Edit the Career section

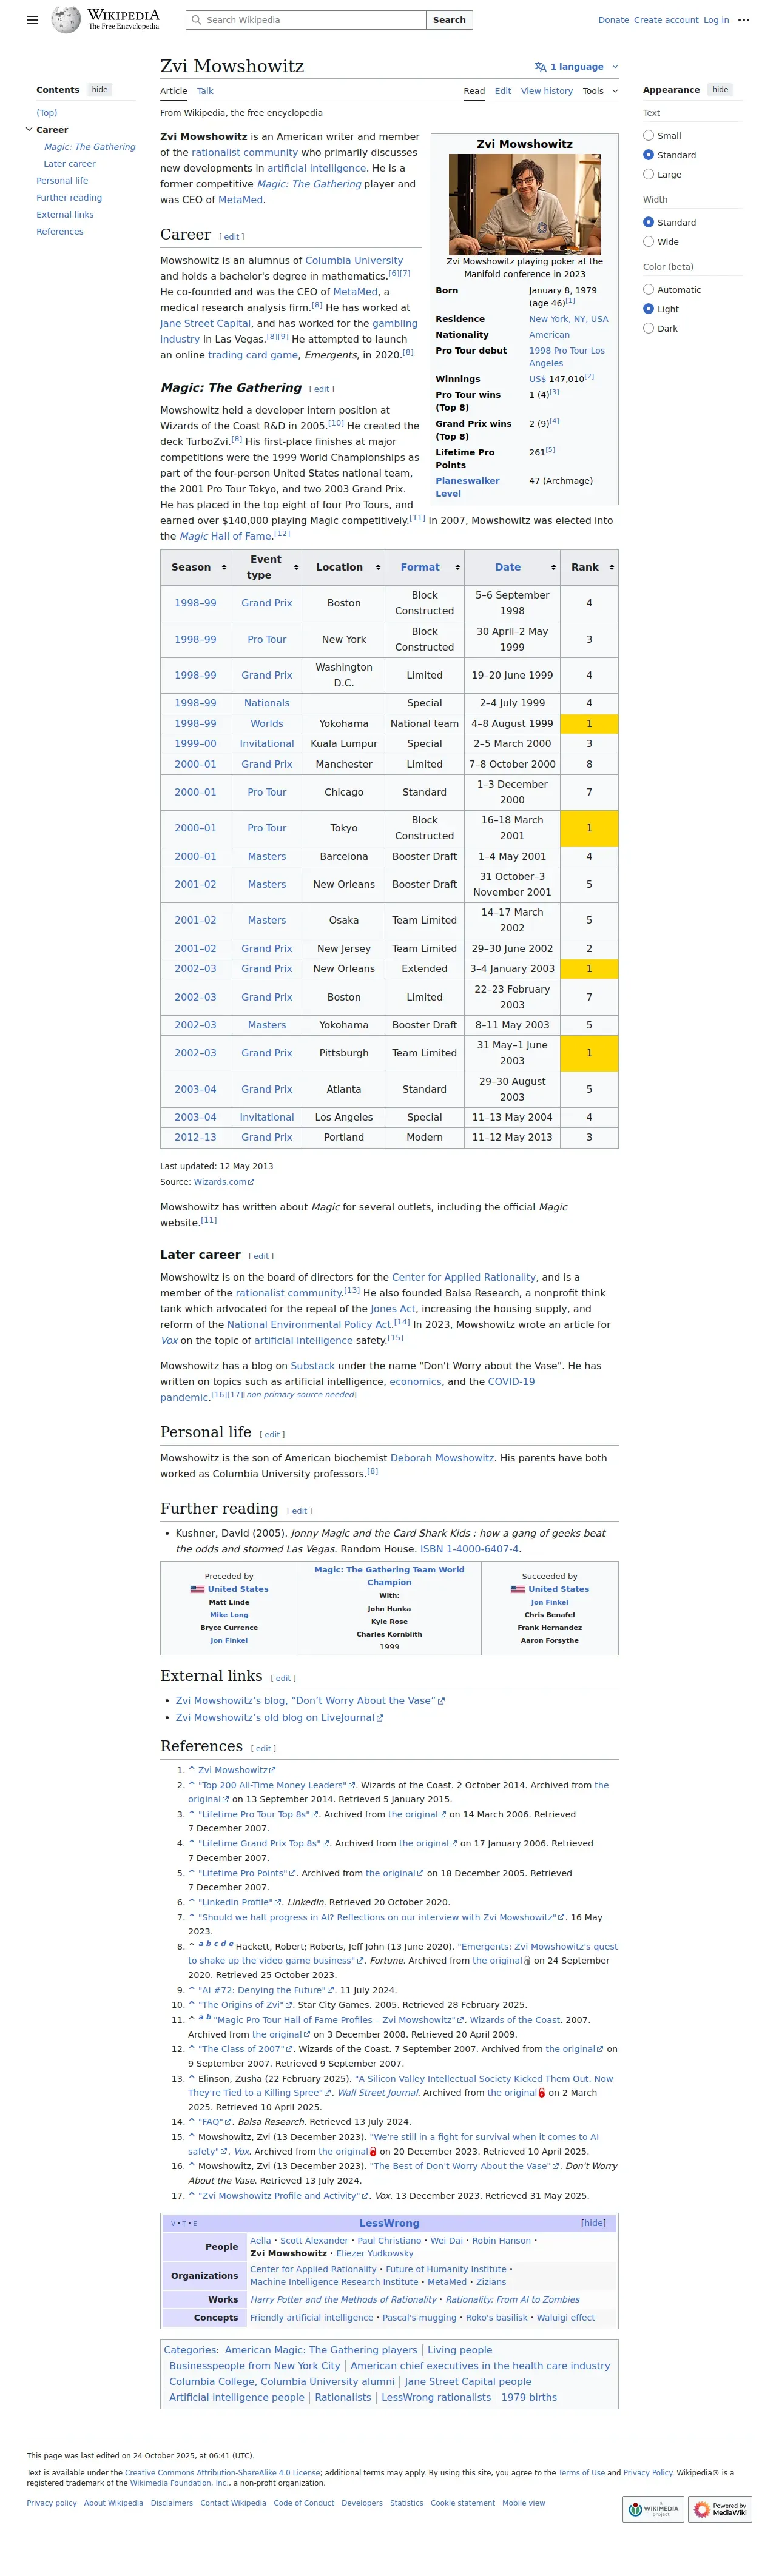click(231, 237)
